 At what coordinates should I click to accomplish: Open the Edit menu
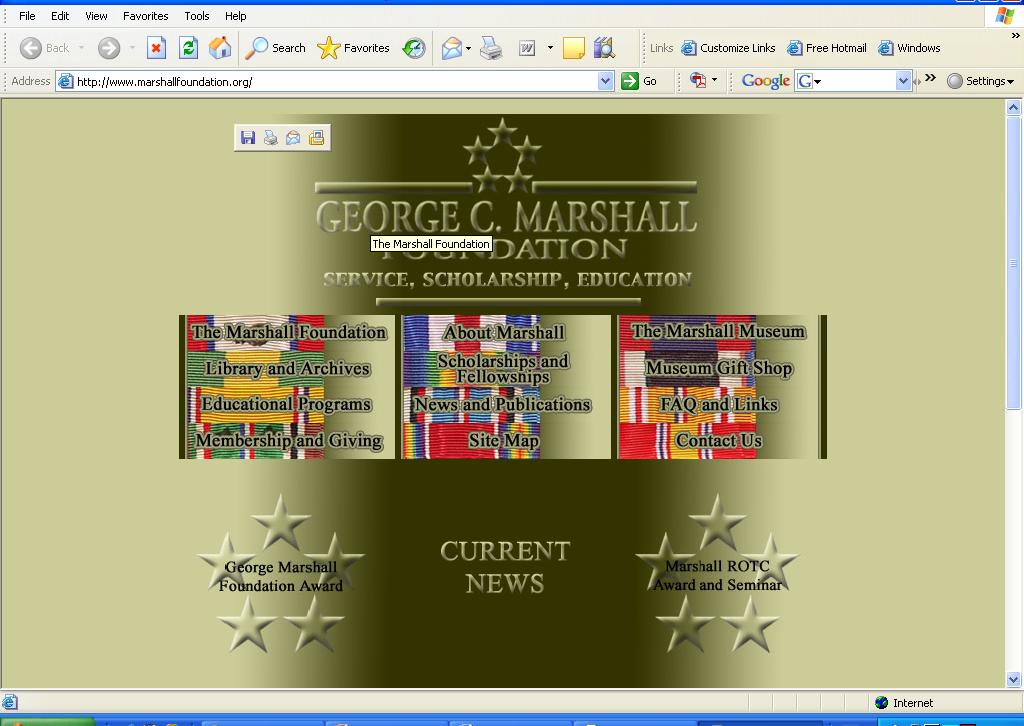click(x=60, y=16)
